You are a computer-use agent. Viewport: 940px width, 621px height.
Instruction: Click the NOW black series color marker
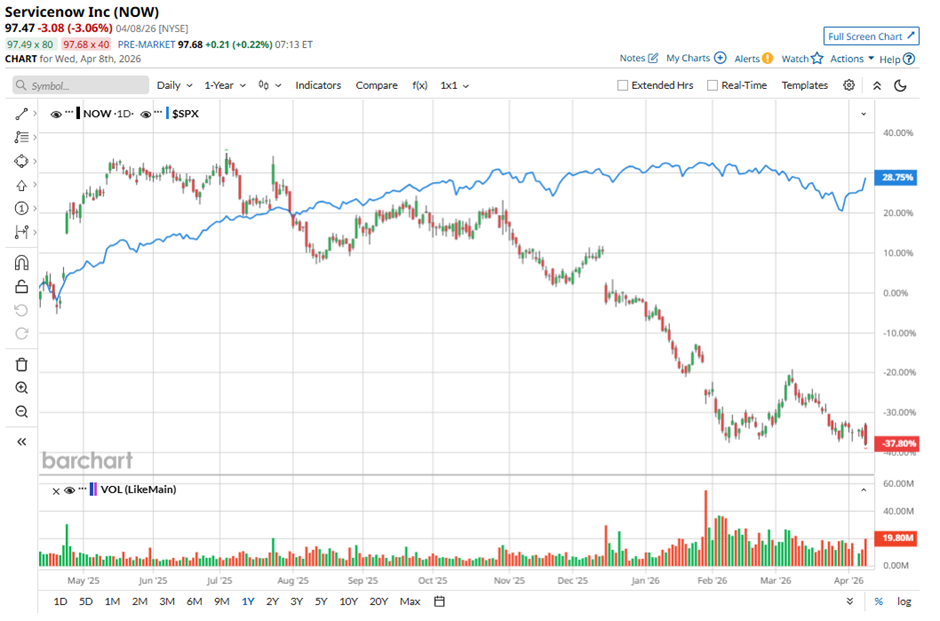(x=78, y=113)
